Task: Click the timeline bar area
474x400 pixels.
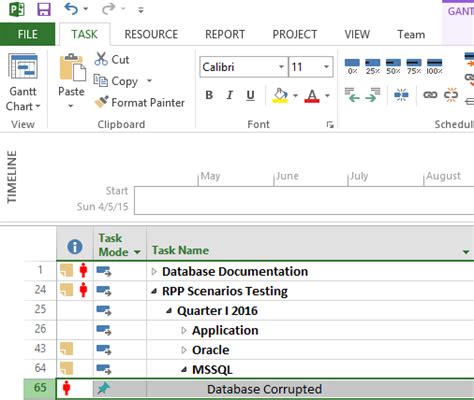Action: [304, 200]
